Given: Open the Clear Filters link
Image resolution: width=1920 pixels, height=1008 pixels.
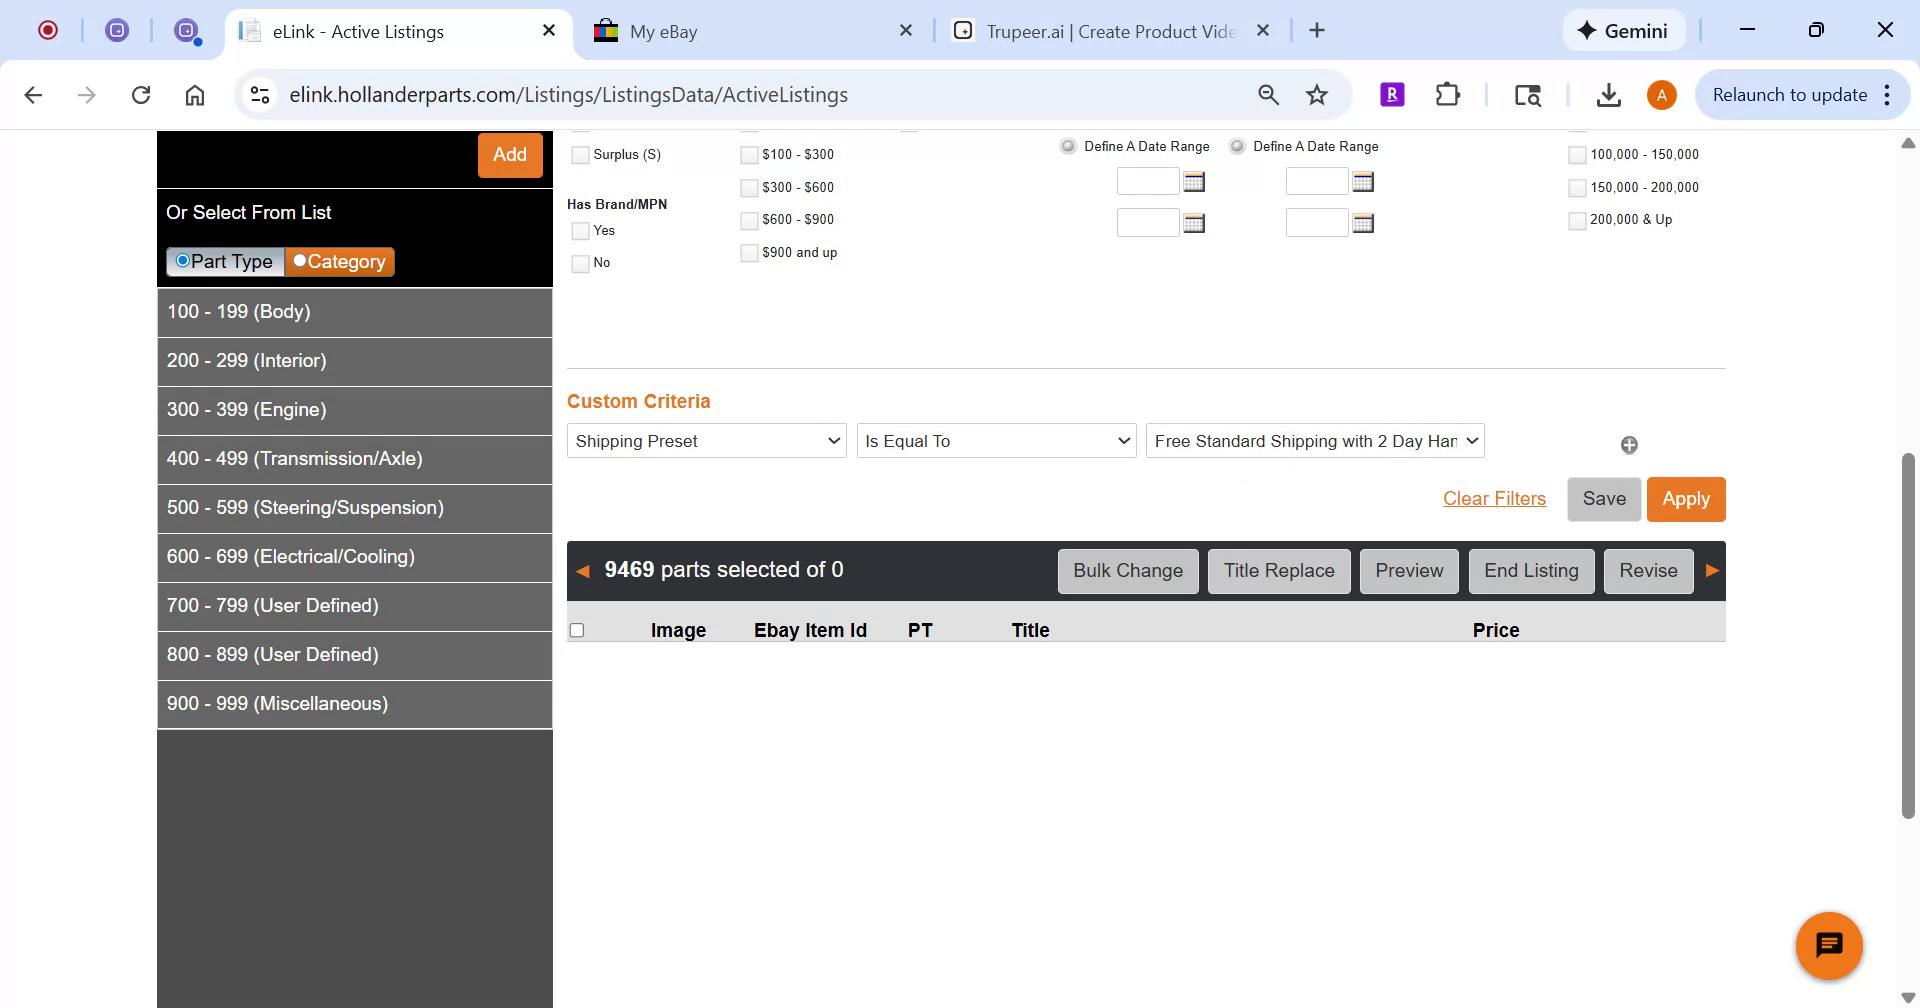Looking at the screenshot, I should point(1493,498).
